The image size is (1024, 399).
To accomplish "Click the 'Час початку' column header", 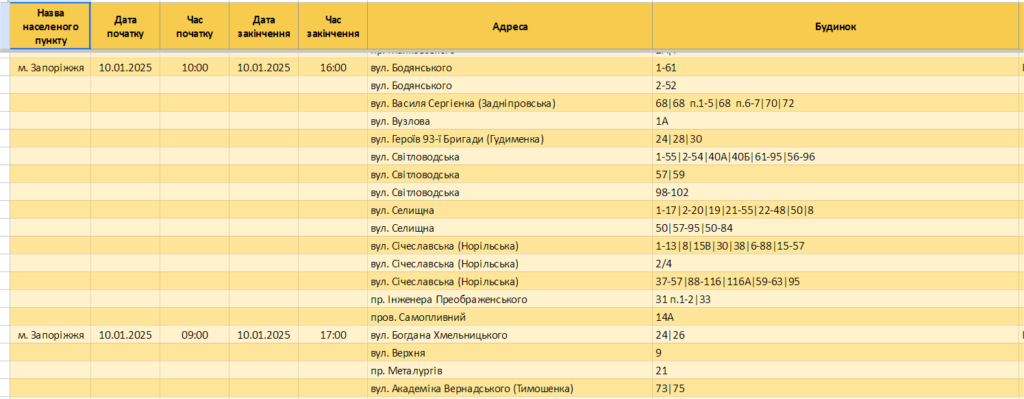I will coord(195,25).
